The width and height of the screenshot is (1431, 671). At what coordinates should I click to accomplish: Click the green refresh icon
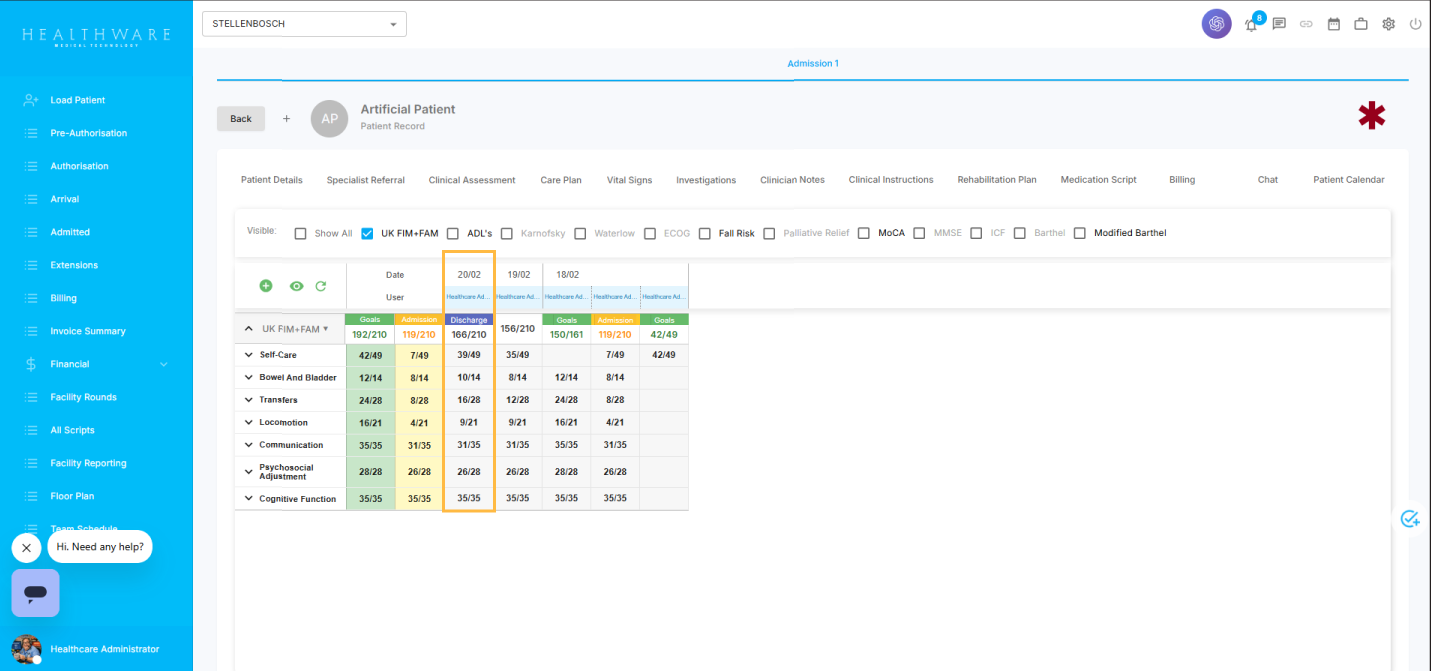[x=321, y=286]
